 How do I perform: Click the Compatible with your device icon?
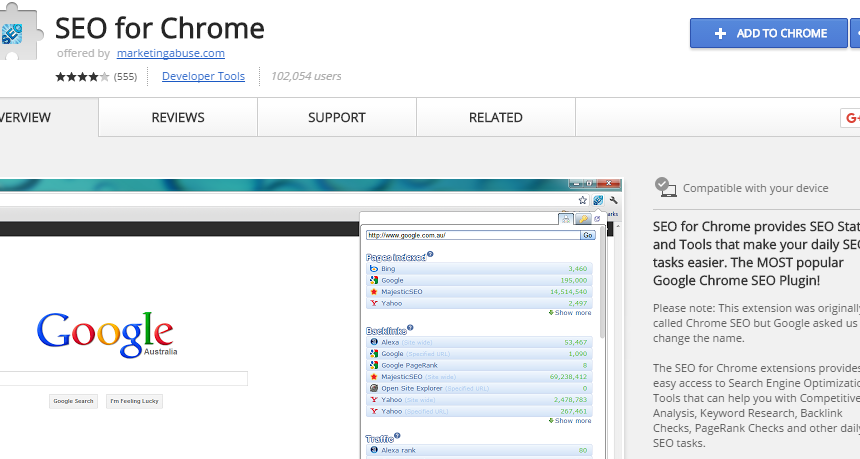pyautogui.click(x=665, y=187)
